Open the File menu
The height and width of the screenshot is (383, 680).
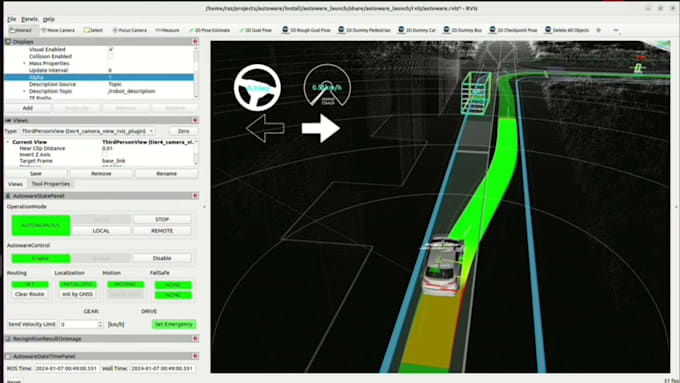tap(12, 19)
